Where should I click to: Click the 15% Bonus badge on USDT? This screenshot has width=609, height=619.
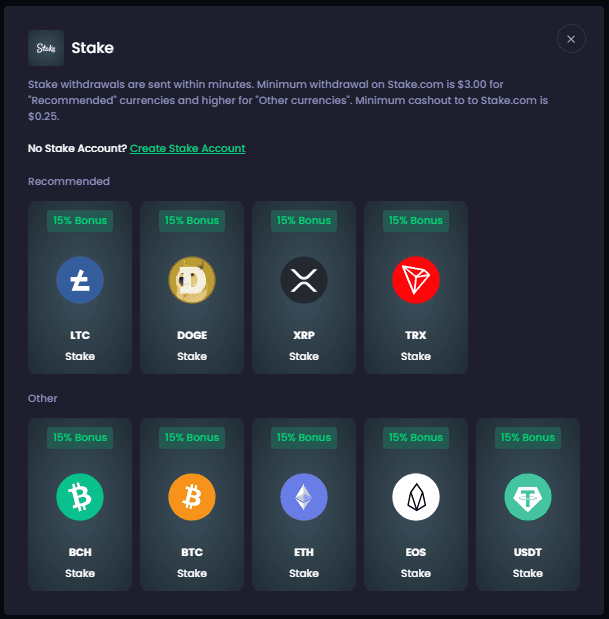(x=528, y=437)
